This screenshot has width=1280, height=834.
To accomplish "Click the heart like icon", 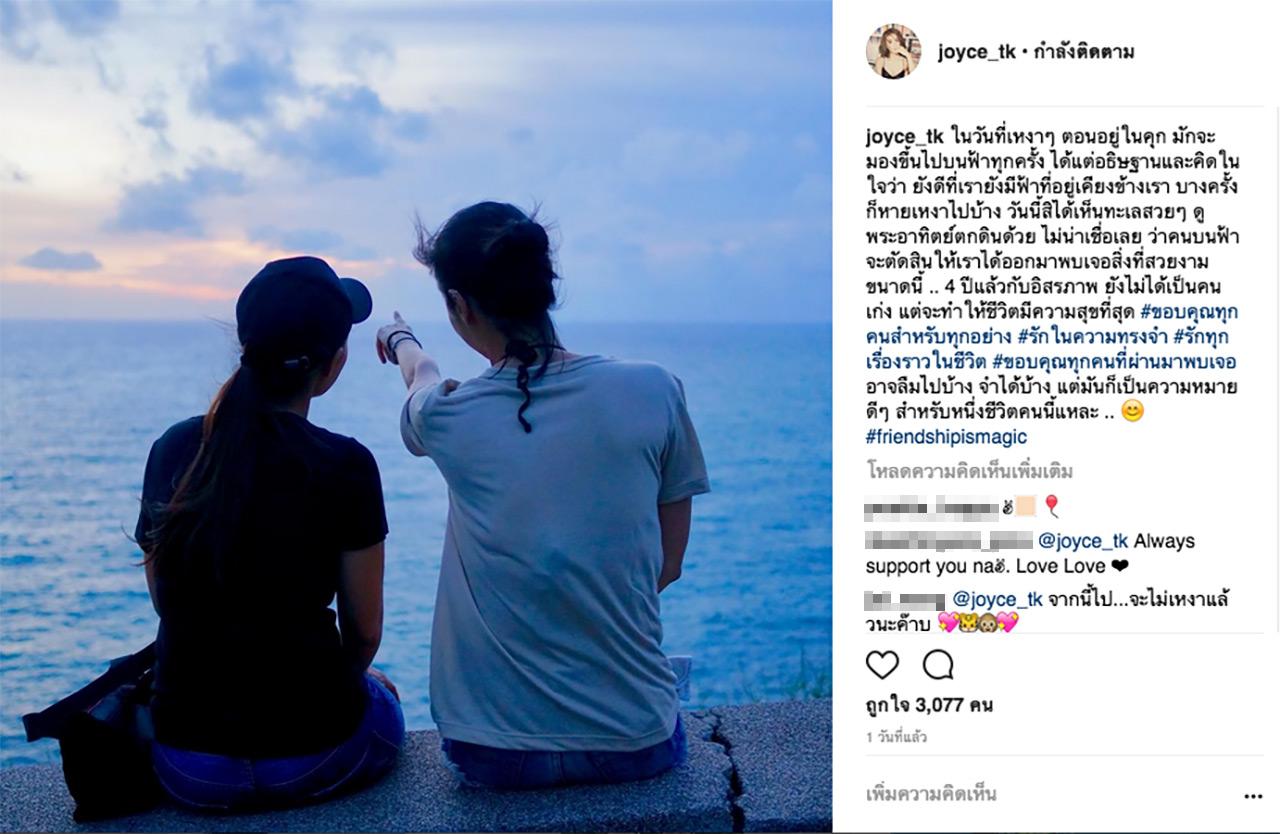I will tap(882, 665).
